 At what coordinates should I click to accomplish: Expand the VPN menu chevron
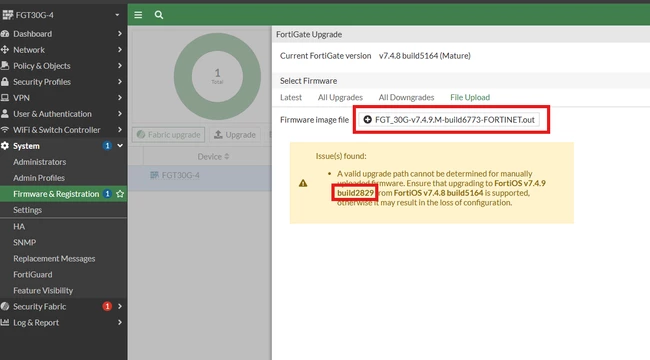click(120, 98)
